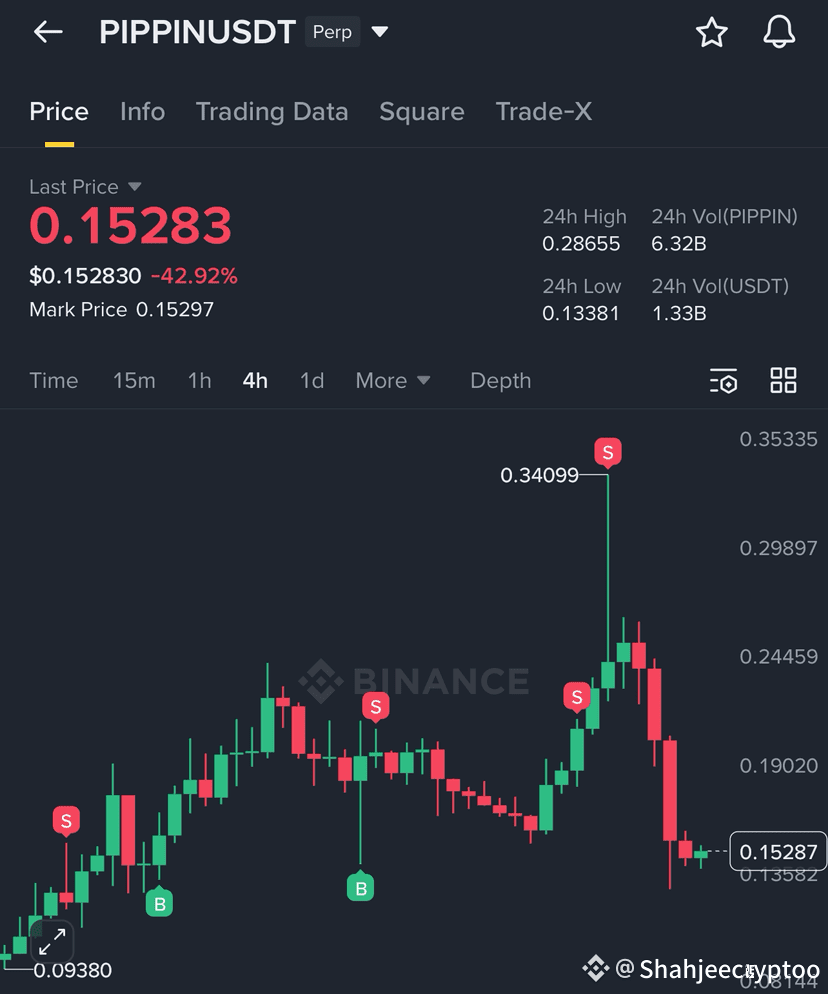Open price alerts via the bell icon
The image size is (828, 994).
779,32
